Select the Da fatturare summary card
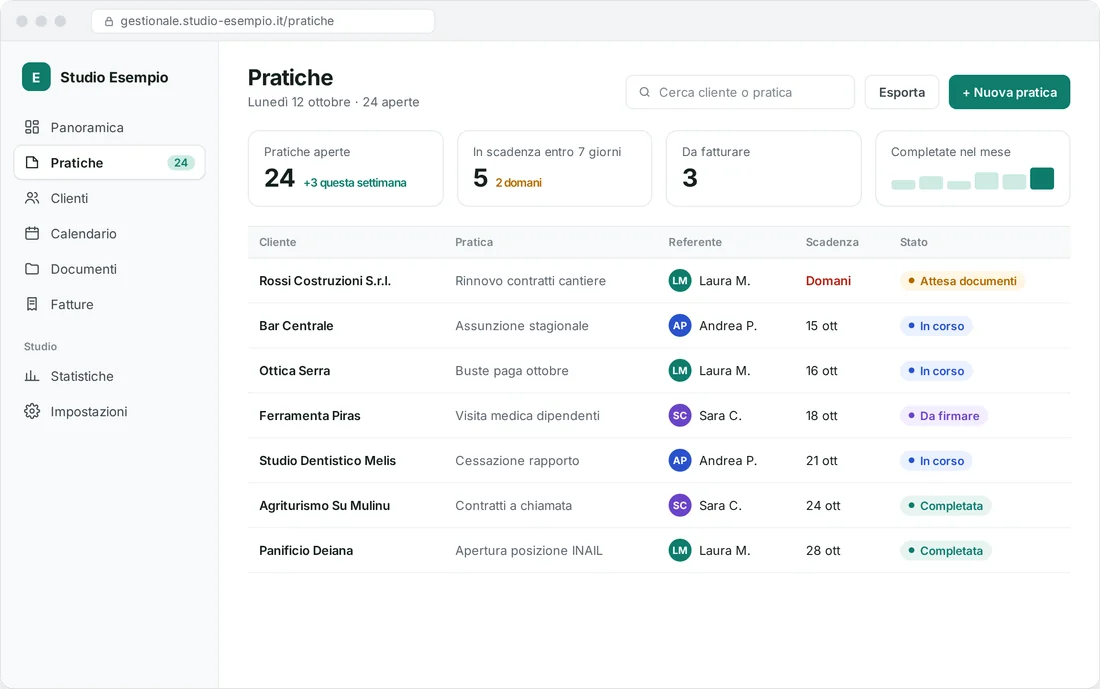 (x=763, y=168)
